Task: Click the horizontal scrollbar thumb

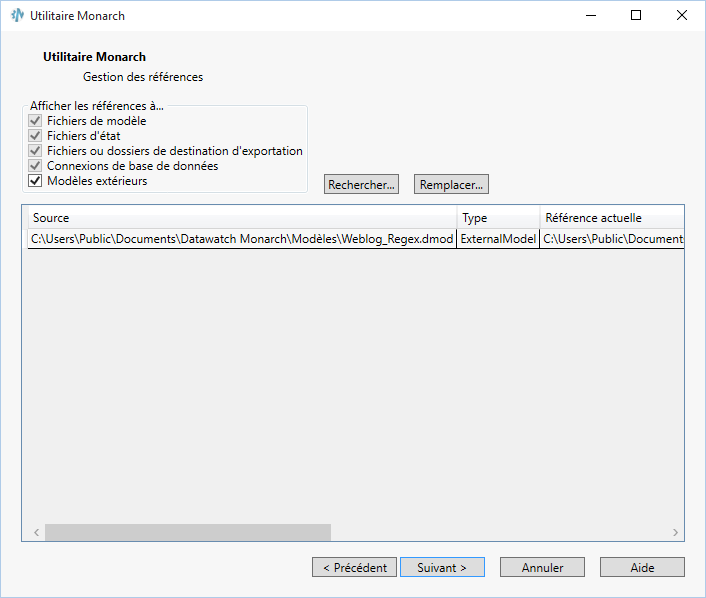Action: (188, 532)
